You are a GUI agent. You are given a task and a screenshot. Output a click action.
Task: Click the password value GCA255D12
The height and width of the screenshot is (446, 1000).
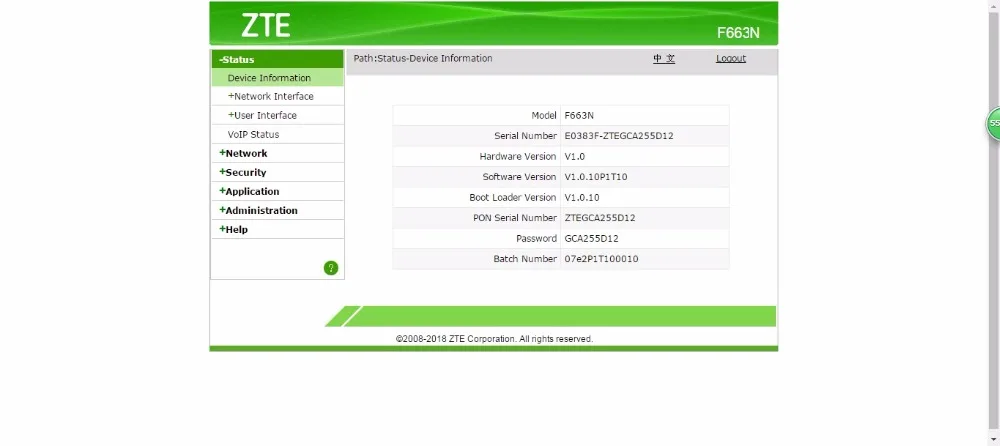click(x=591, y=239)
